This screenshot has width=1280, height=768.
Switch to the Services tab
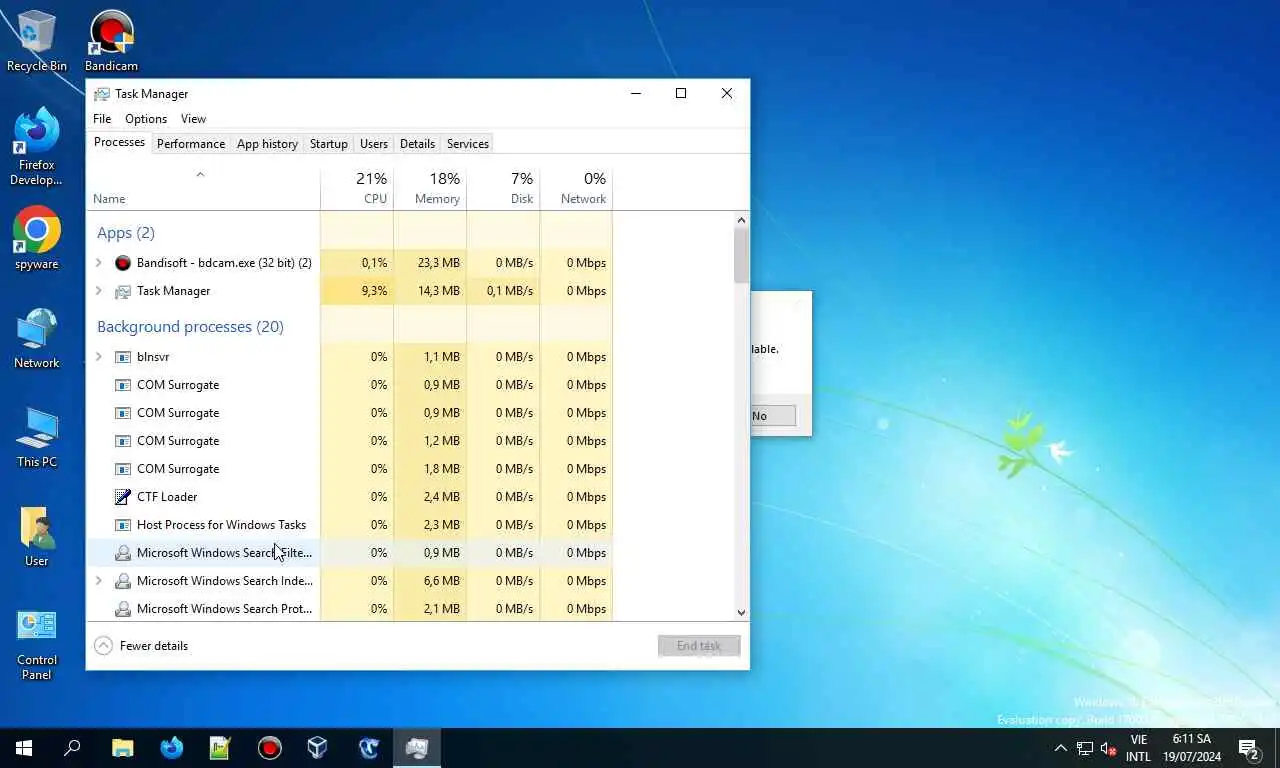(x=468, y=144)
